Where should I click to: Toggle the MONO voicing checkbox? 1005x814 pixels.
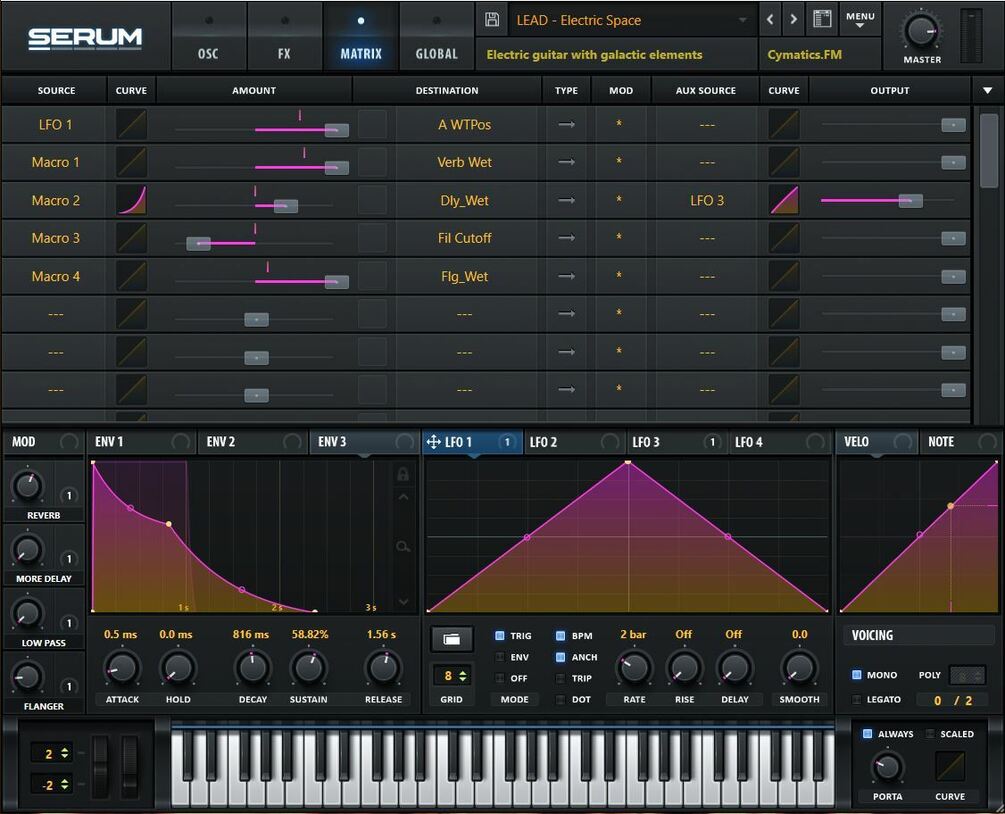coord(856,675)
